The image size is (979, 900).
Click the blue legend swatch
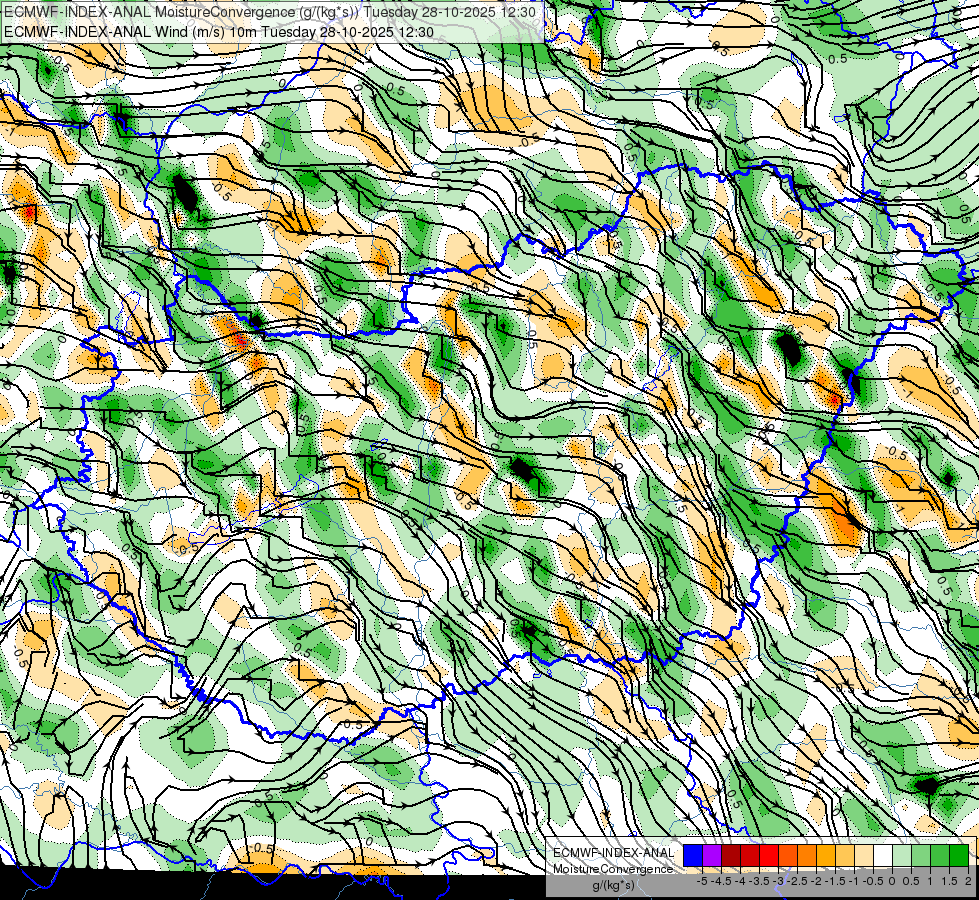click(693, 856)
